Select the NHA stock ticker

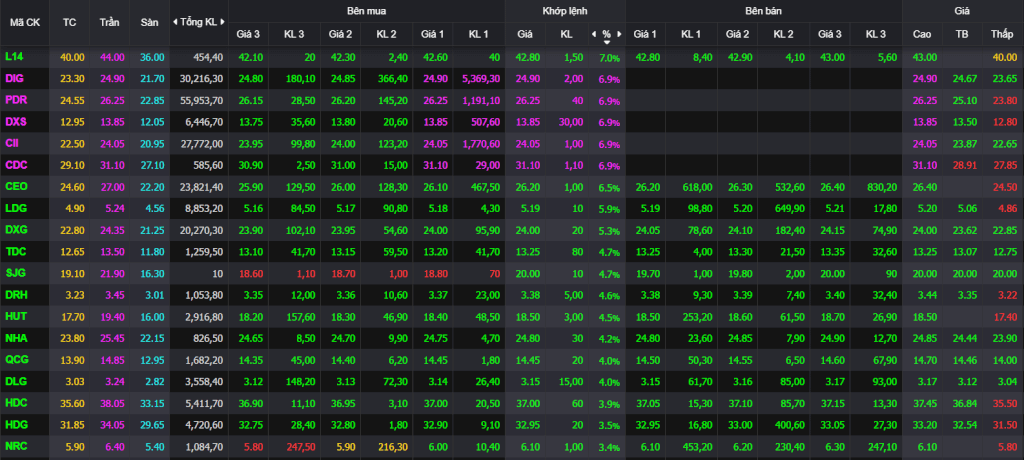coord(15,338)
